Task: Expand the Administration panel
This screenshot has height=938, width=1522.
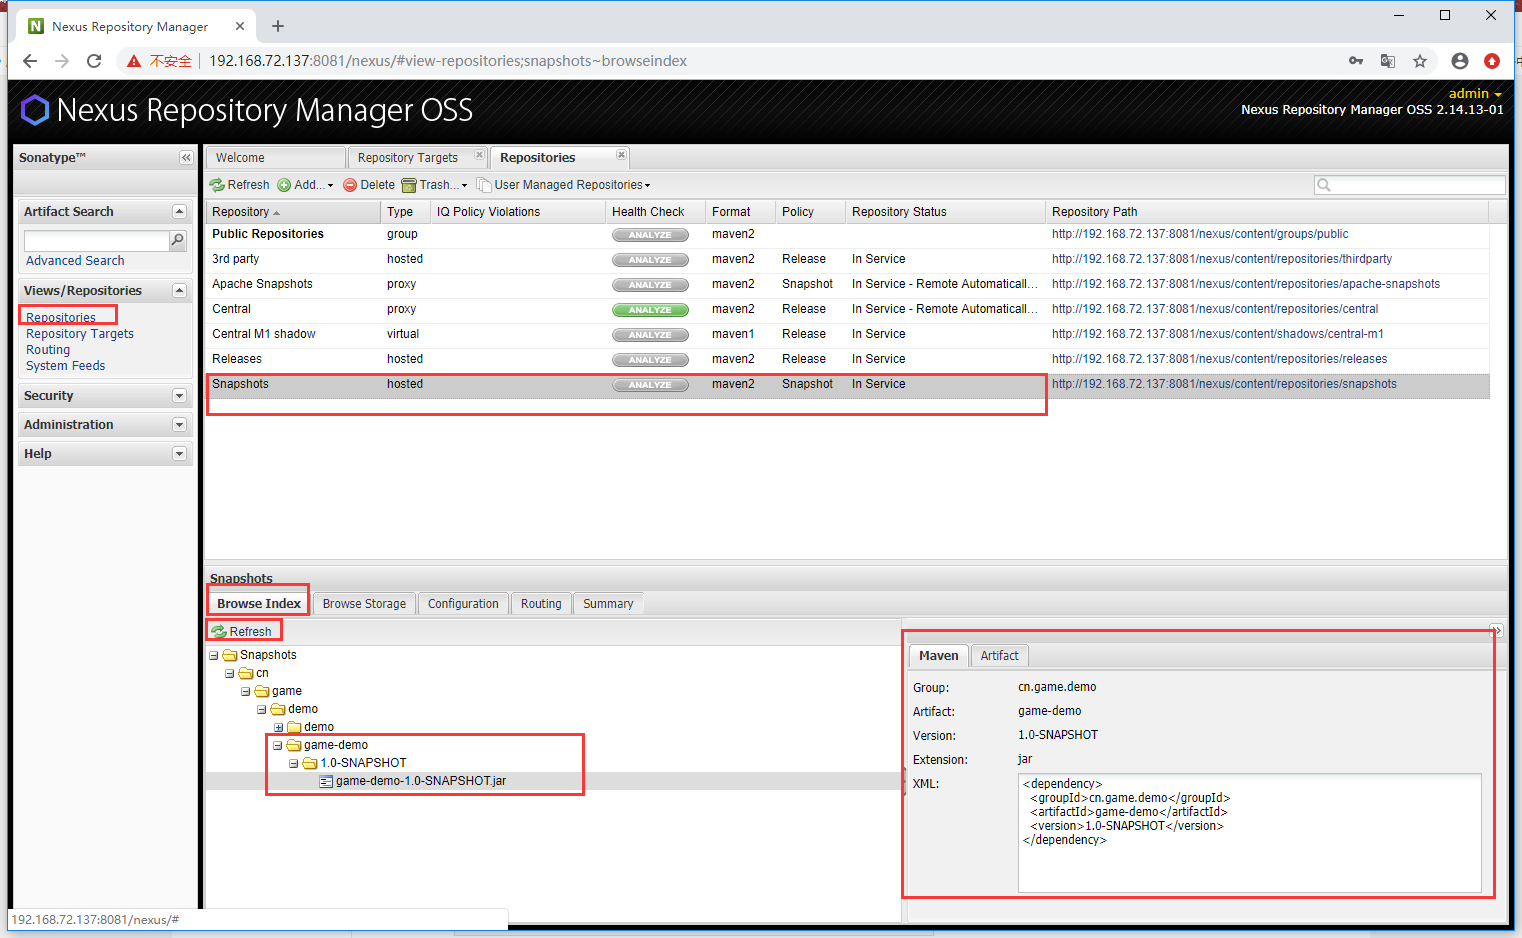Action: pos(179,425)
